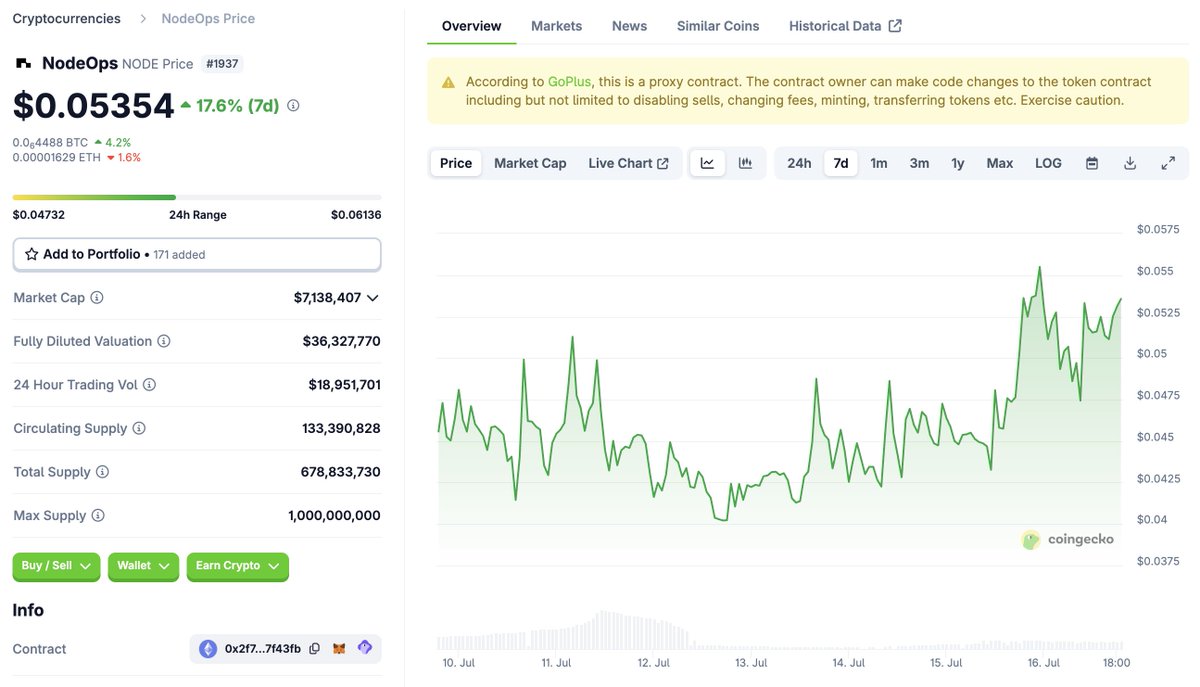
Task: Open Market Cap info tooltip icon
Action: tap(97, 298)
